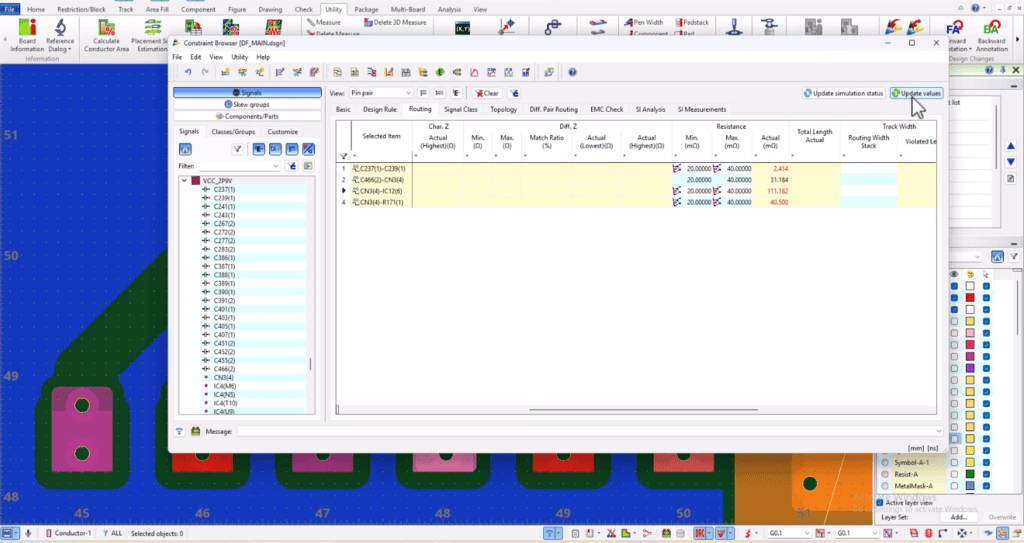Click the Undo icon in Constraint Browser toolbar
The height and width of the screenshot is (543, 1024).
click(x=188, y=73)
